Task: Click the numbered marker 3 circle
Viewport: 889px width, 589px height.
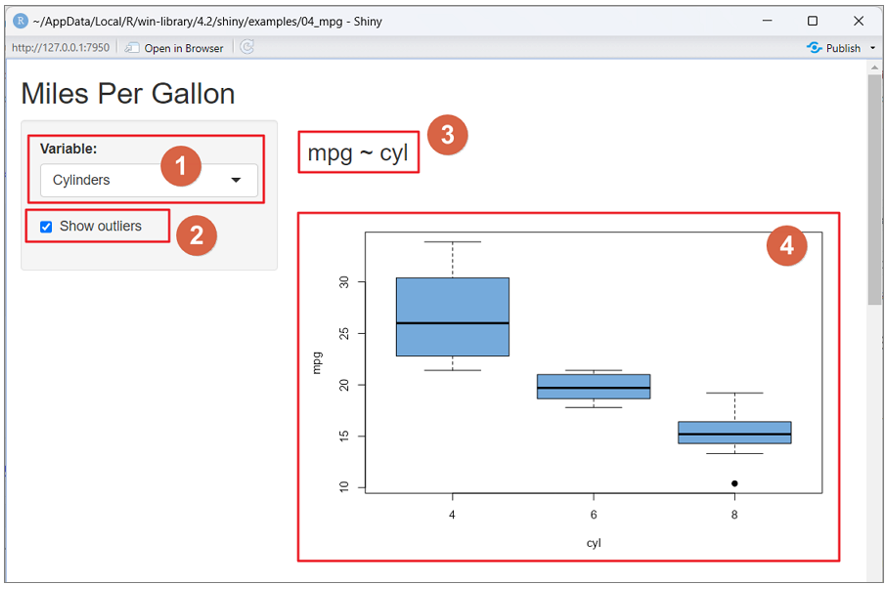Action: (447, 135)
